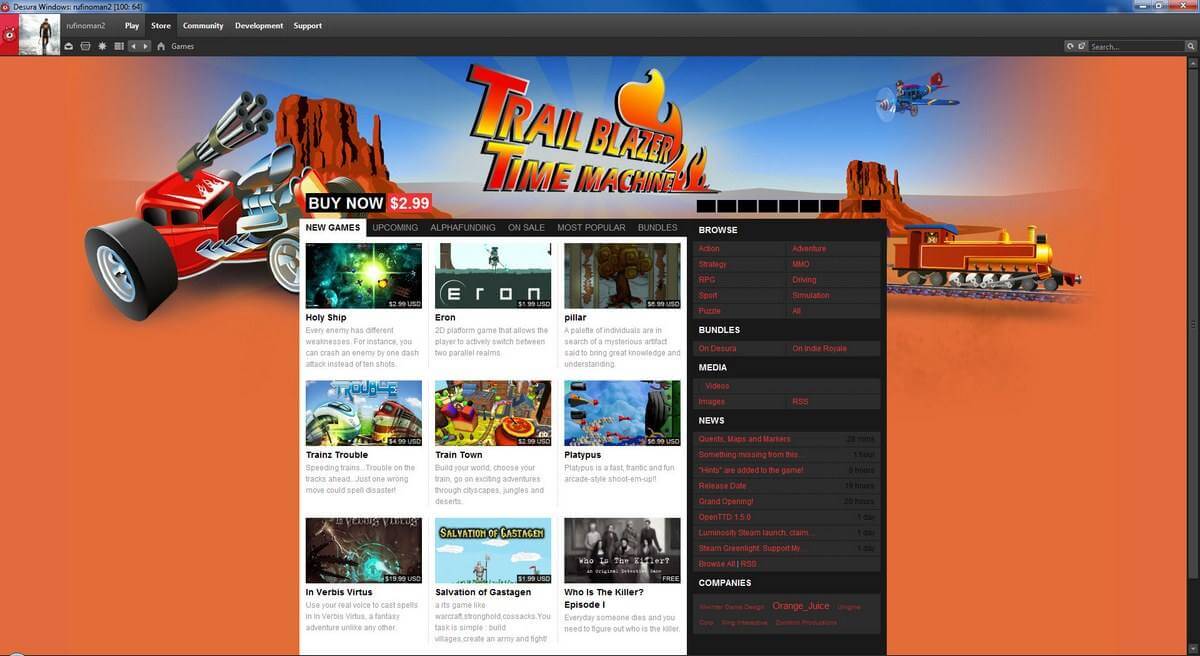
Task: Click the vertical scrollbar on the right edge
Action: click(x=1194, y=325)
